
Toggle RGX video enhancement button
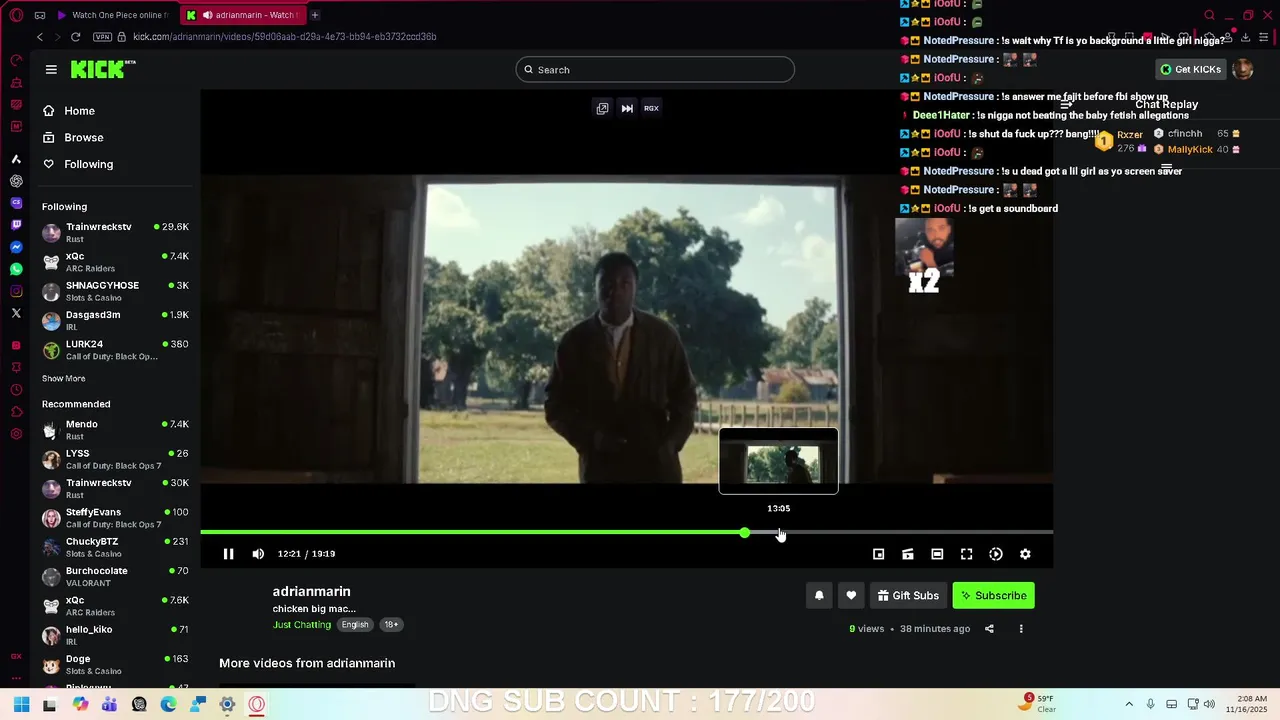point(651,108)
